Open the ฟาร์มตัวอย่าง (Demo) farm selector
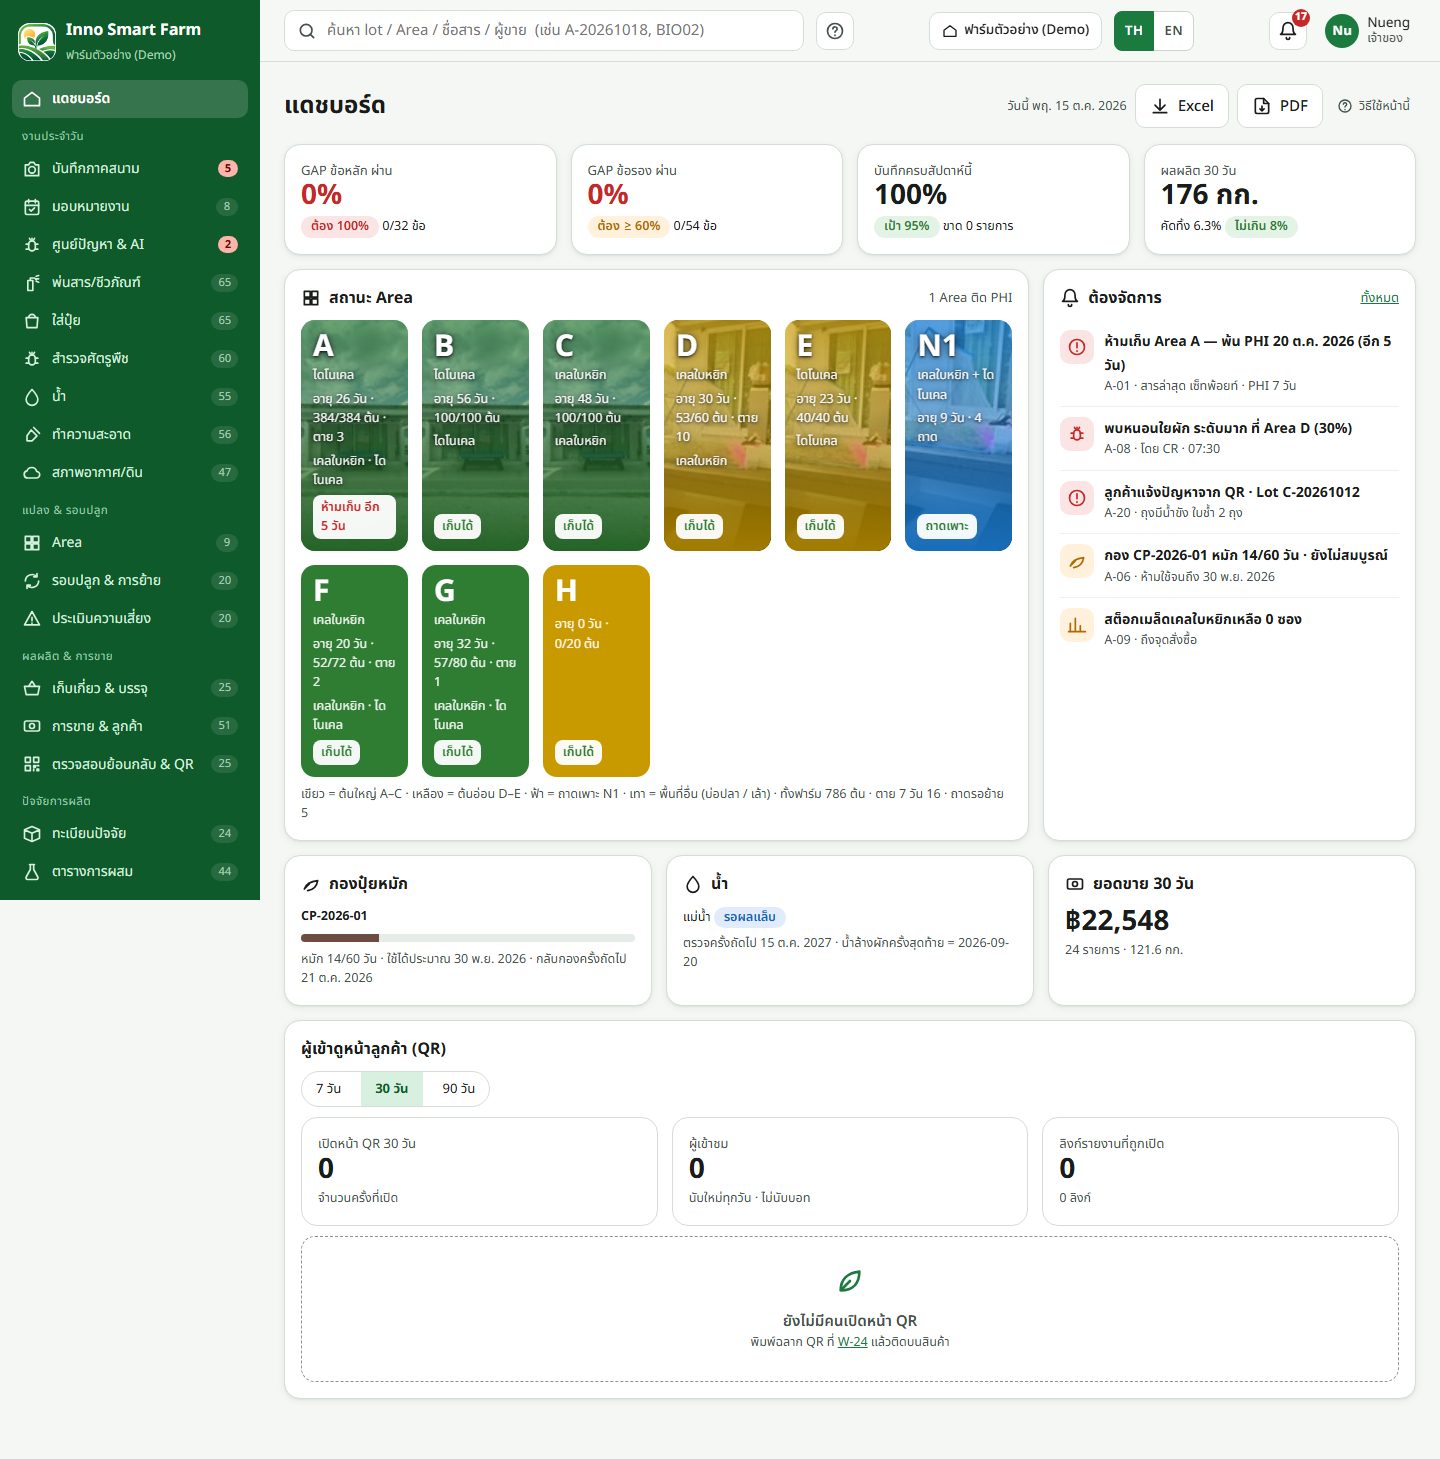 click(1016, 31)
